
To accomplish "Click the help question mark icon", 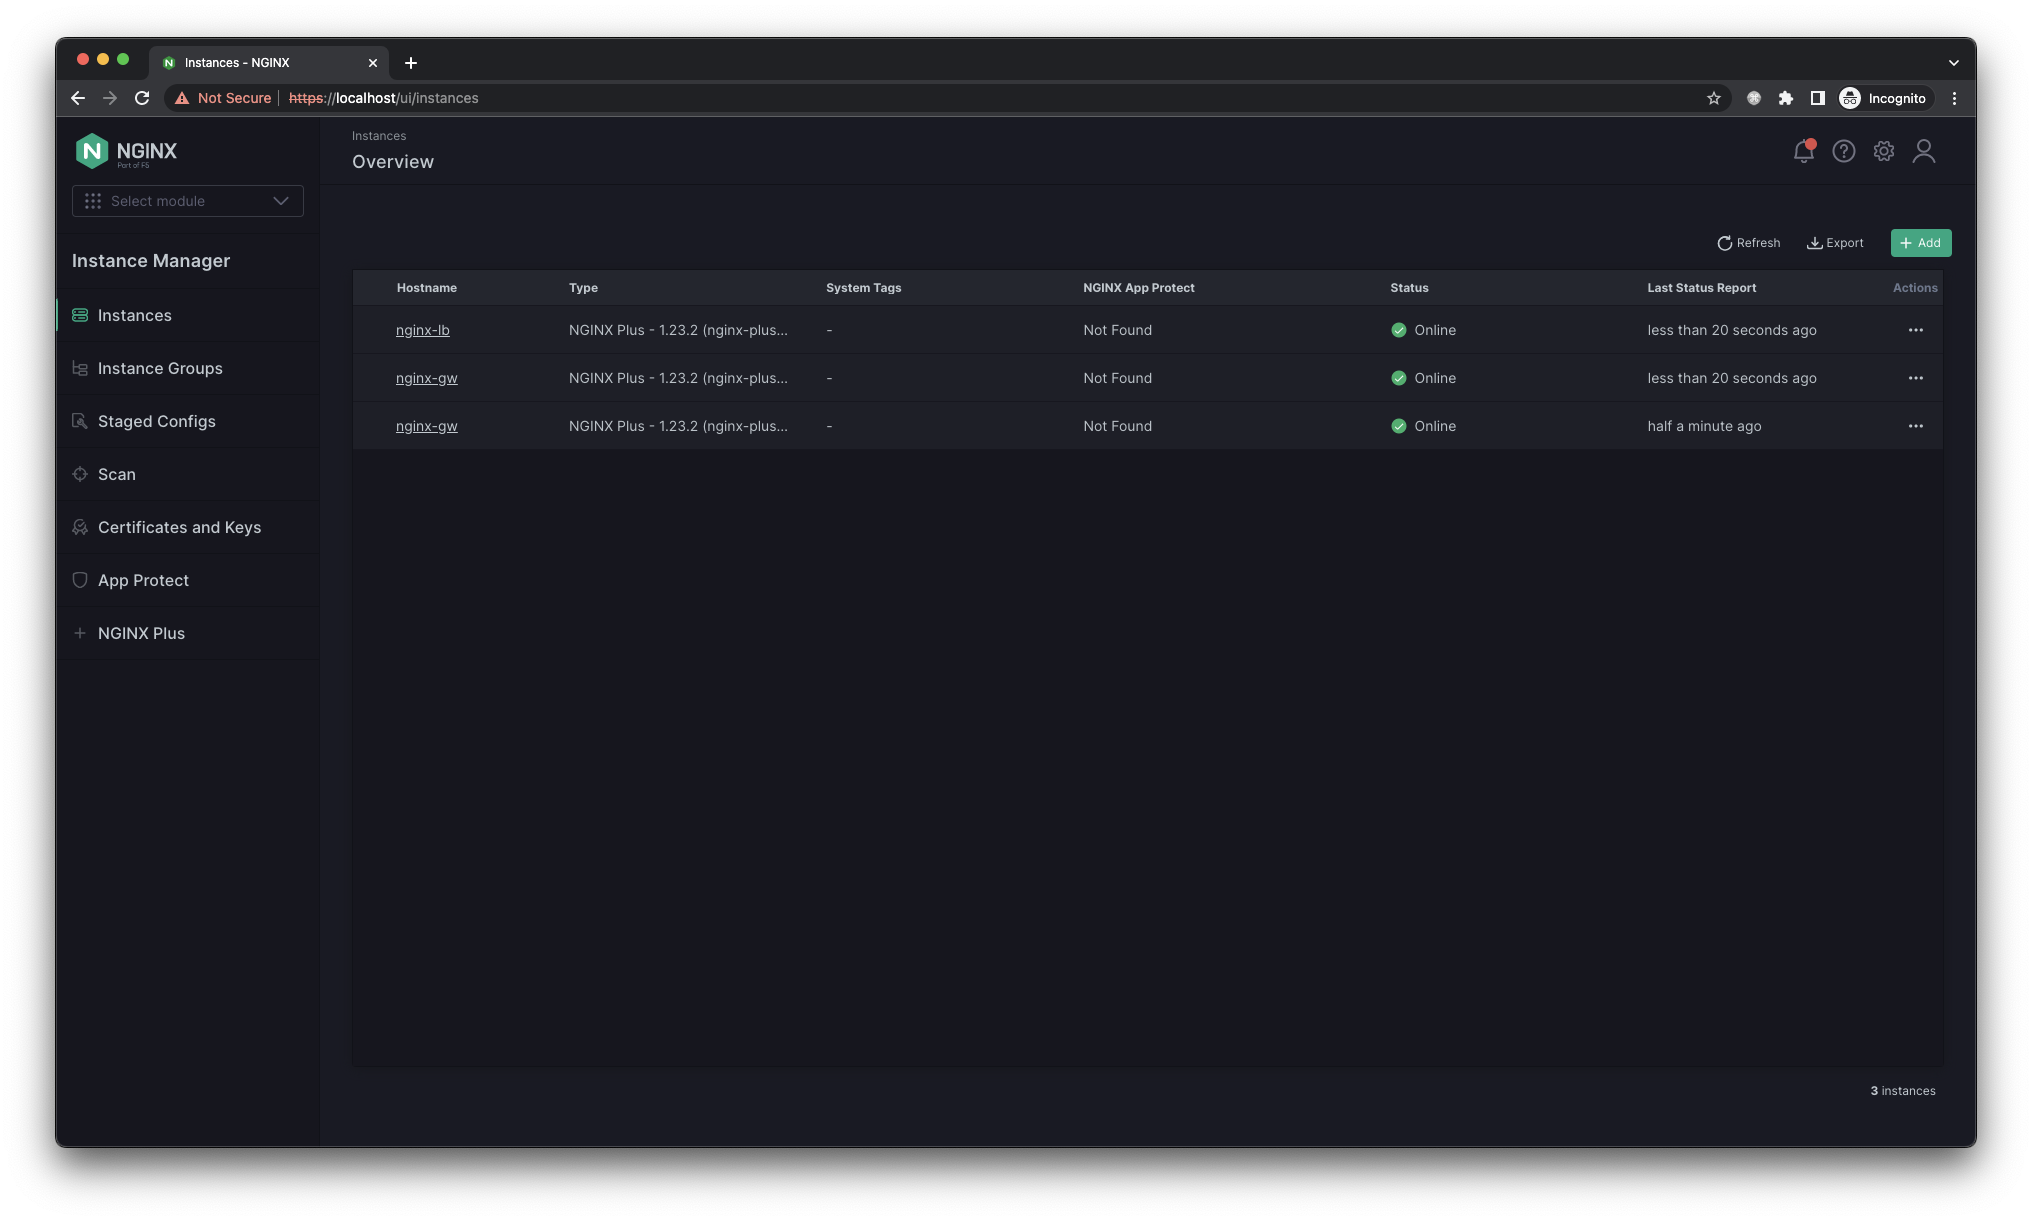I will tap(1843, 151).
